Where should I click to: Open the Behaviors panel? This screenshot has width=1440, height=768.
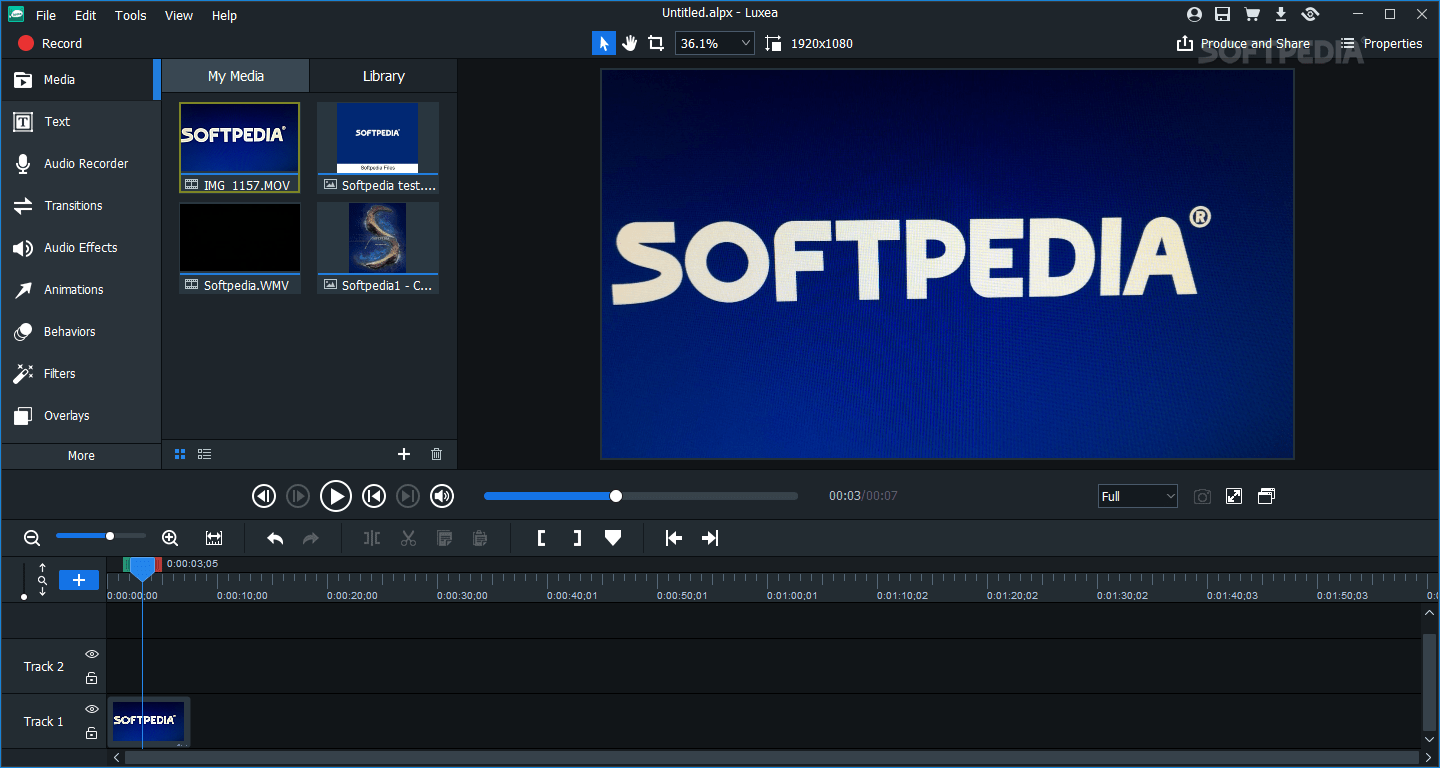point(80,331)
